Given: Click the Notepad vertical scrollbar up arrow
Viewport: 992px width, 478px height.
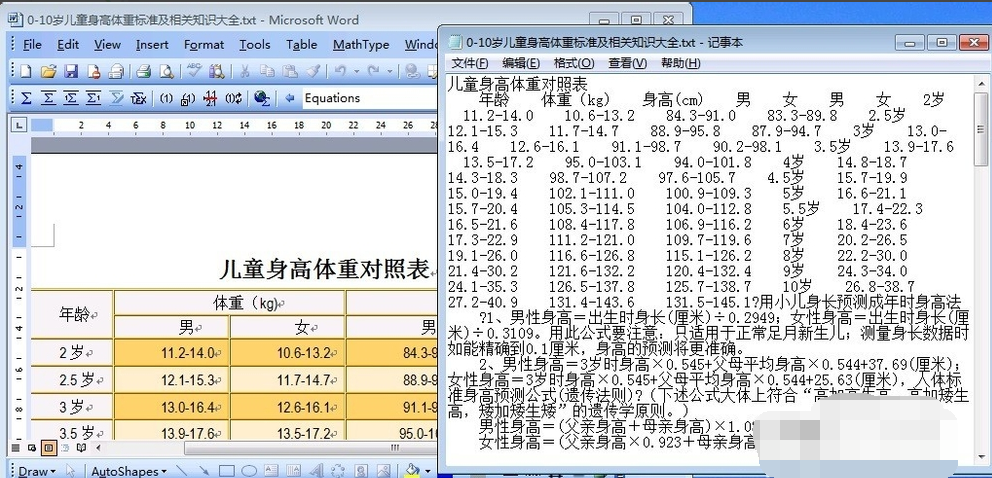Looking at the screenshot, I should tap(981, 82).
